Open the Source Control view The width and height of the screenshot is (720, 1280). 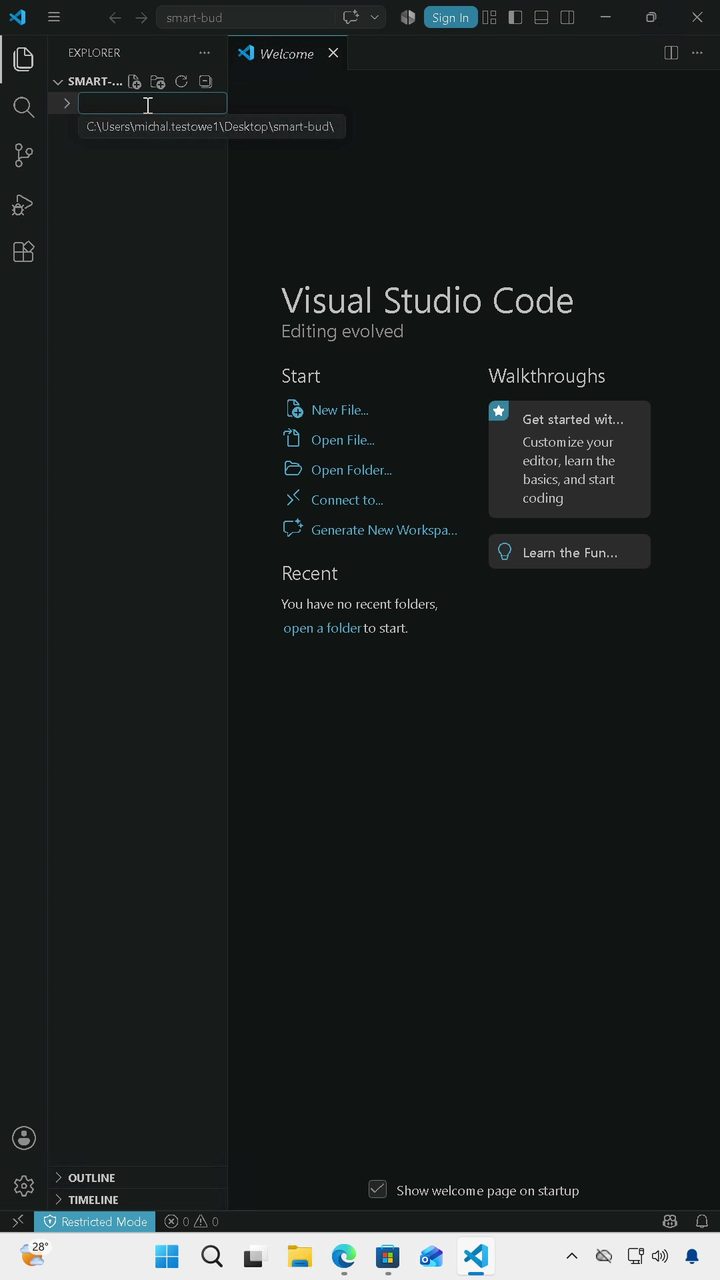click(x=23, y=155)
